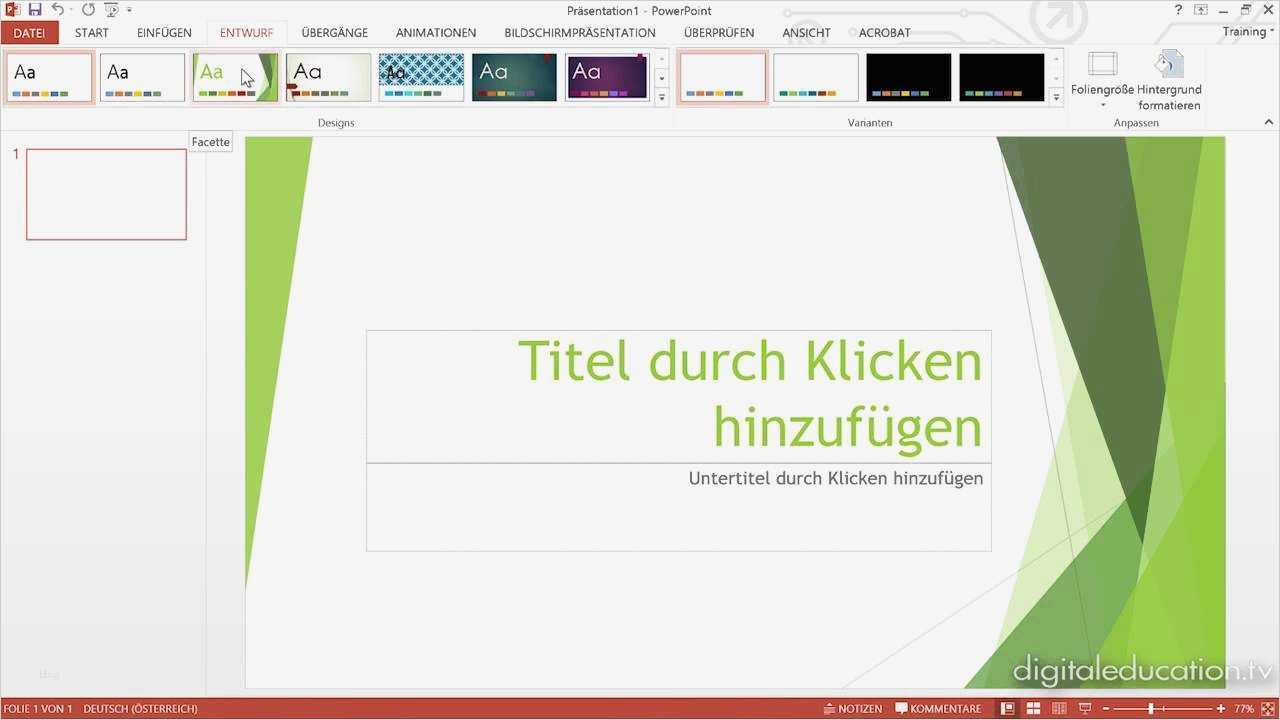Screen dimensions: 1280x720
Task: Click the DEUTSCH (ÖSTERREICH) language indicator
Action: pos(140,709)
